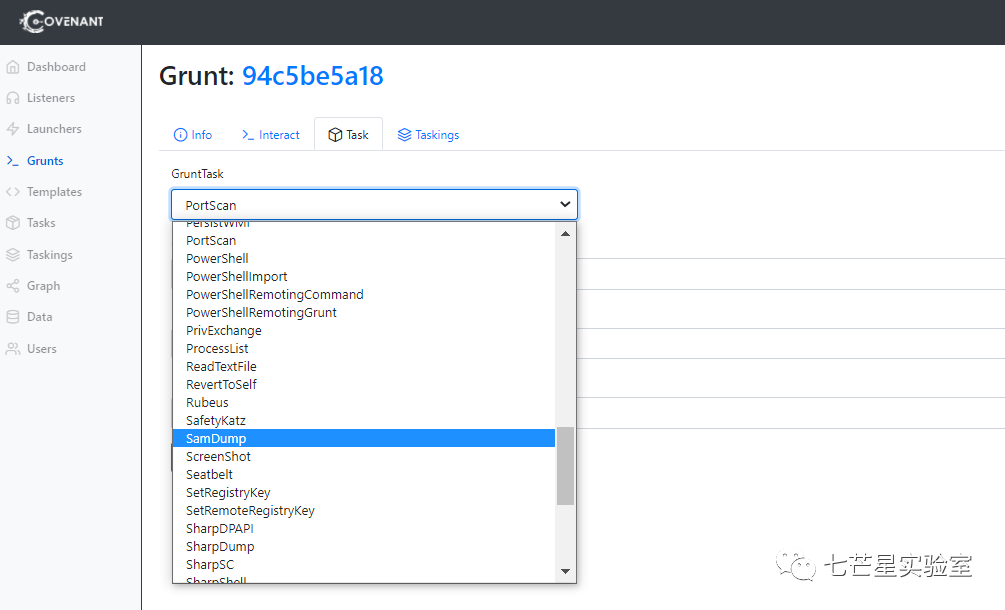The width and height of the screenshot is (1005, 610).
Task: Click the Info tab circle icon
Action: [180, 135]
